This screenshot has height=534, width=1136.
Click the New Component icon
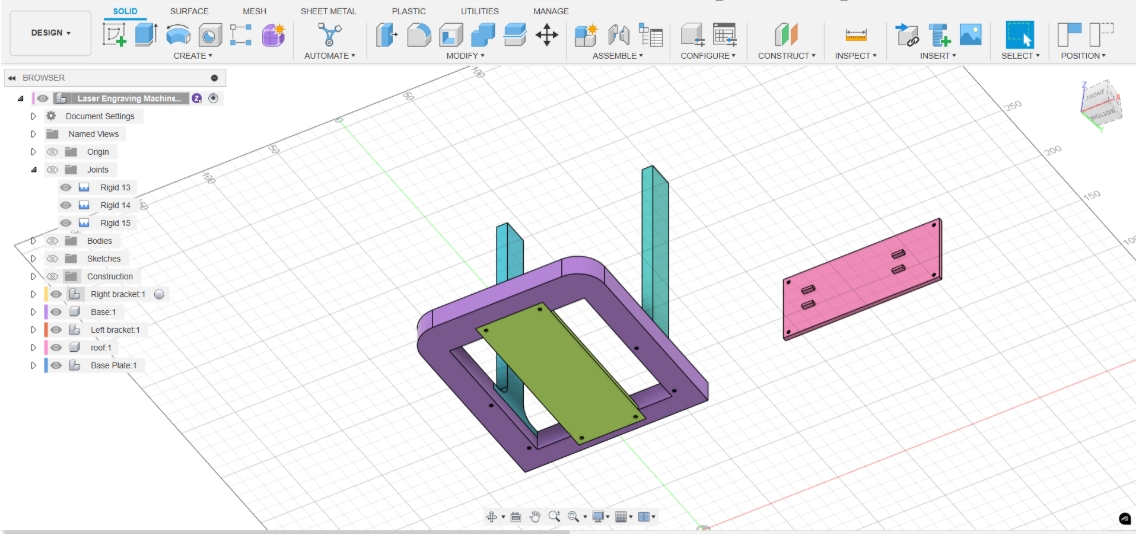pos(585,35)
